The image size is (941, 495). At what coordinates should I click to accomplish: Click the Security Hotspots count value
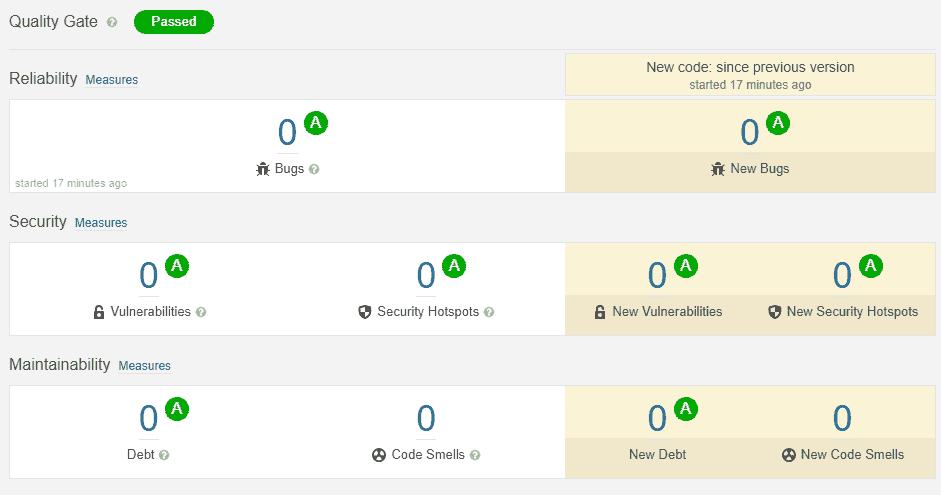click(x=426, y=275)
